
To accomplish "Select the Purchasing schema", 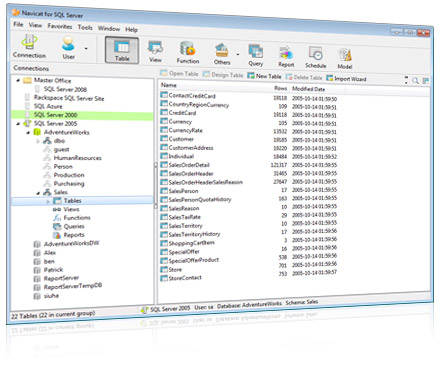I will 69,184.
